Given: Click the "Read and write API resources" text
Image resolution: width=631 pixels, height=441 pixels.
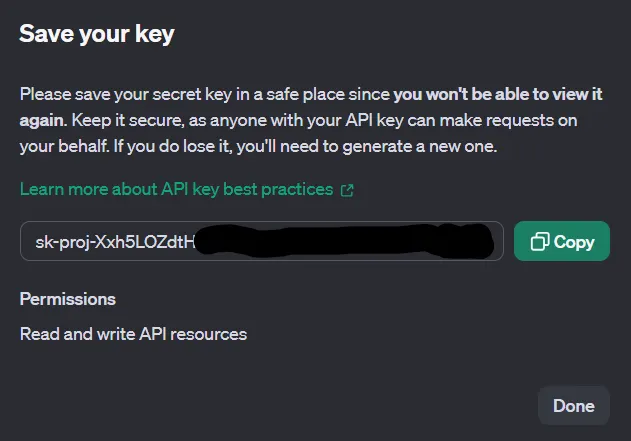Looking at the screenshot, I should [133, 334].
